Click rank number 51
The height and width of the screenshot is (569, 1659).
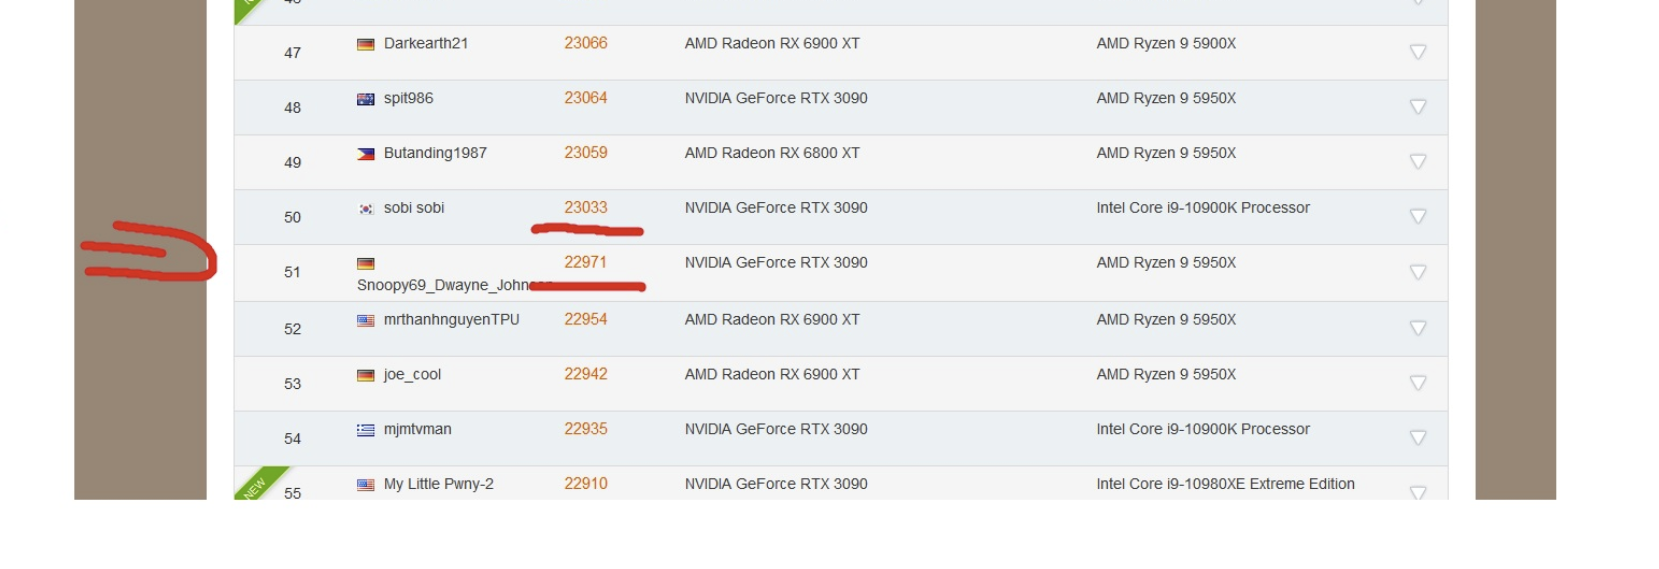292,273
